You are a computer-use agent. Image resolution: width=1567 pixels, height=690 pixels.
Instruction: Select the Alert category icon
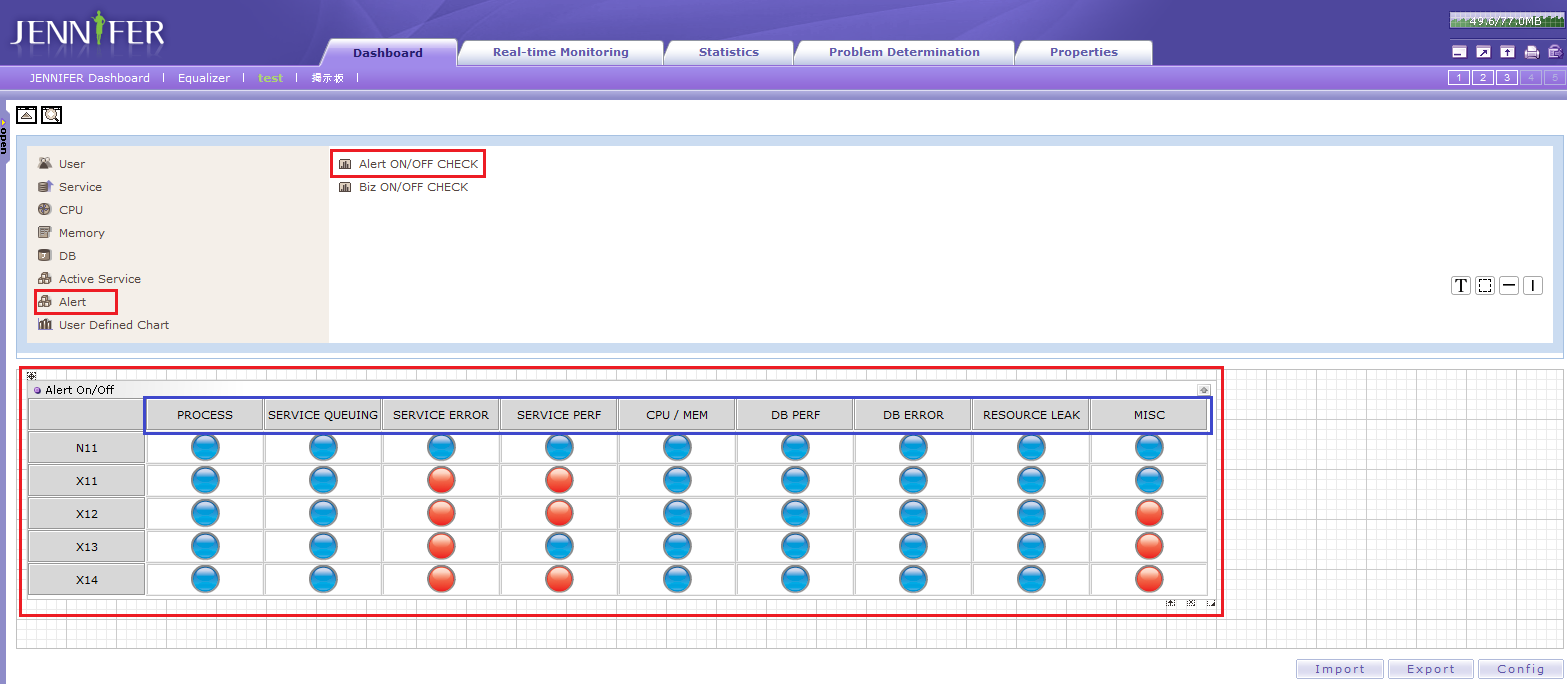point(45,301)
